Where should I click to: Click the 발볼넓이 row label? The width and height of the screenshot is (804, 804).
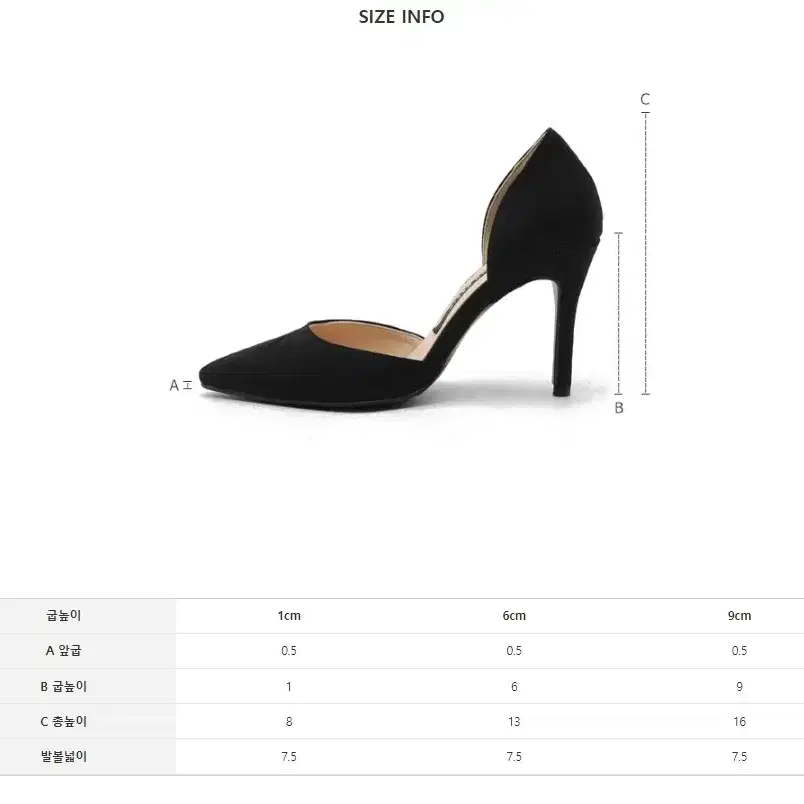64,756
